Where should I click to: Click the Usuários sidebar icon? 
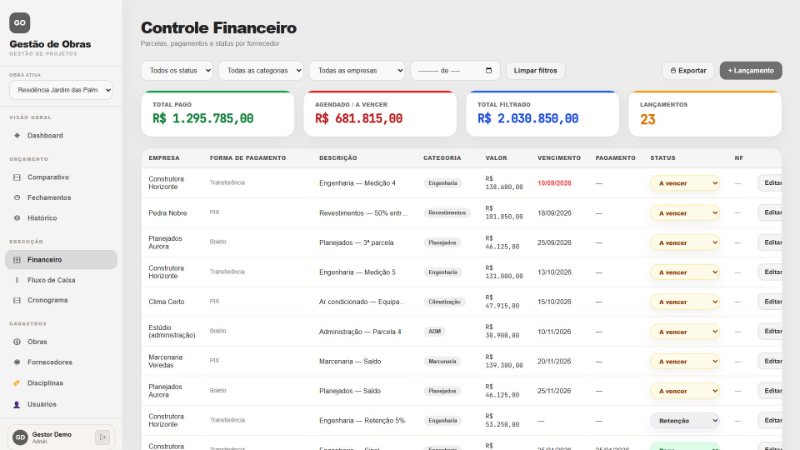(17, 404)
